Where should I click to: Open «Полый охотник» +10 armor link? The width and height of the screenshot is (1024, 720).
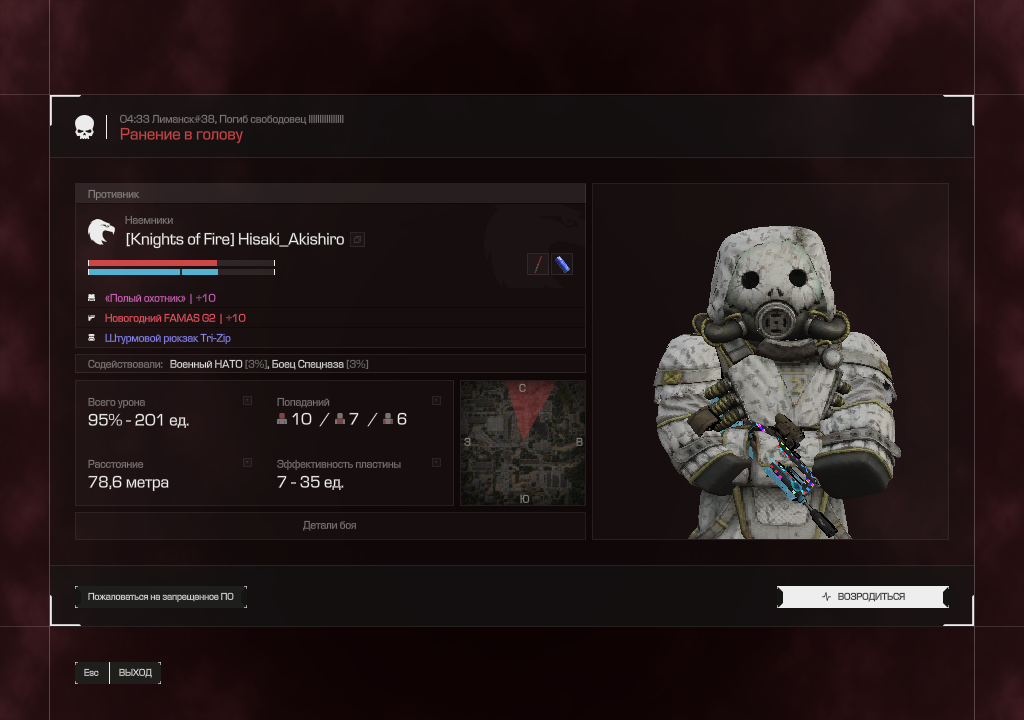point(160,298)
